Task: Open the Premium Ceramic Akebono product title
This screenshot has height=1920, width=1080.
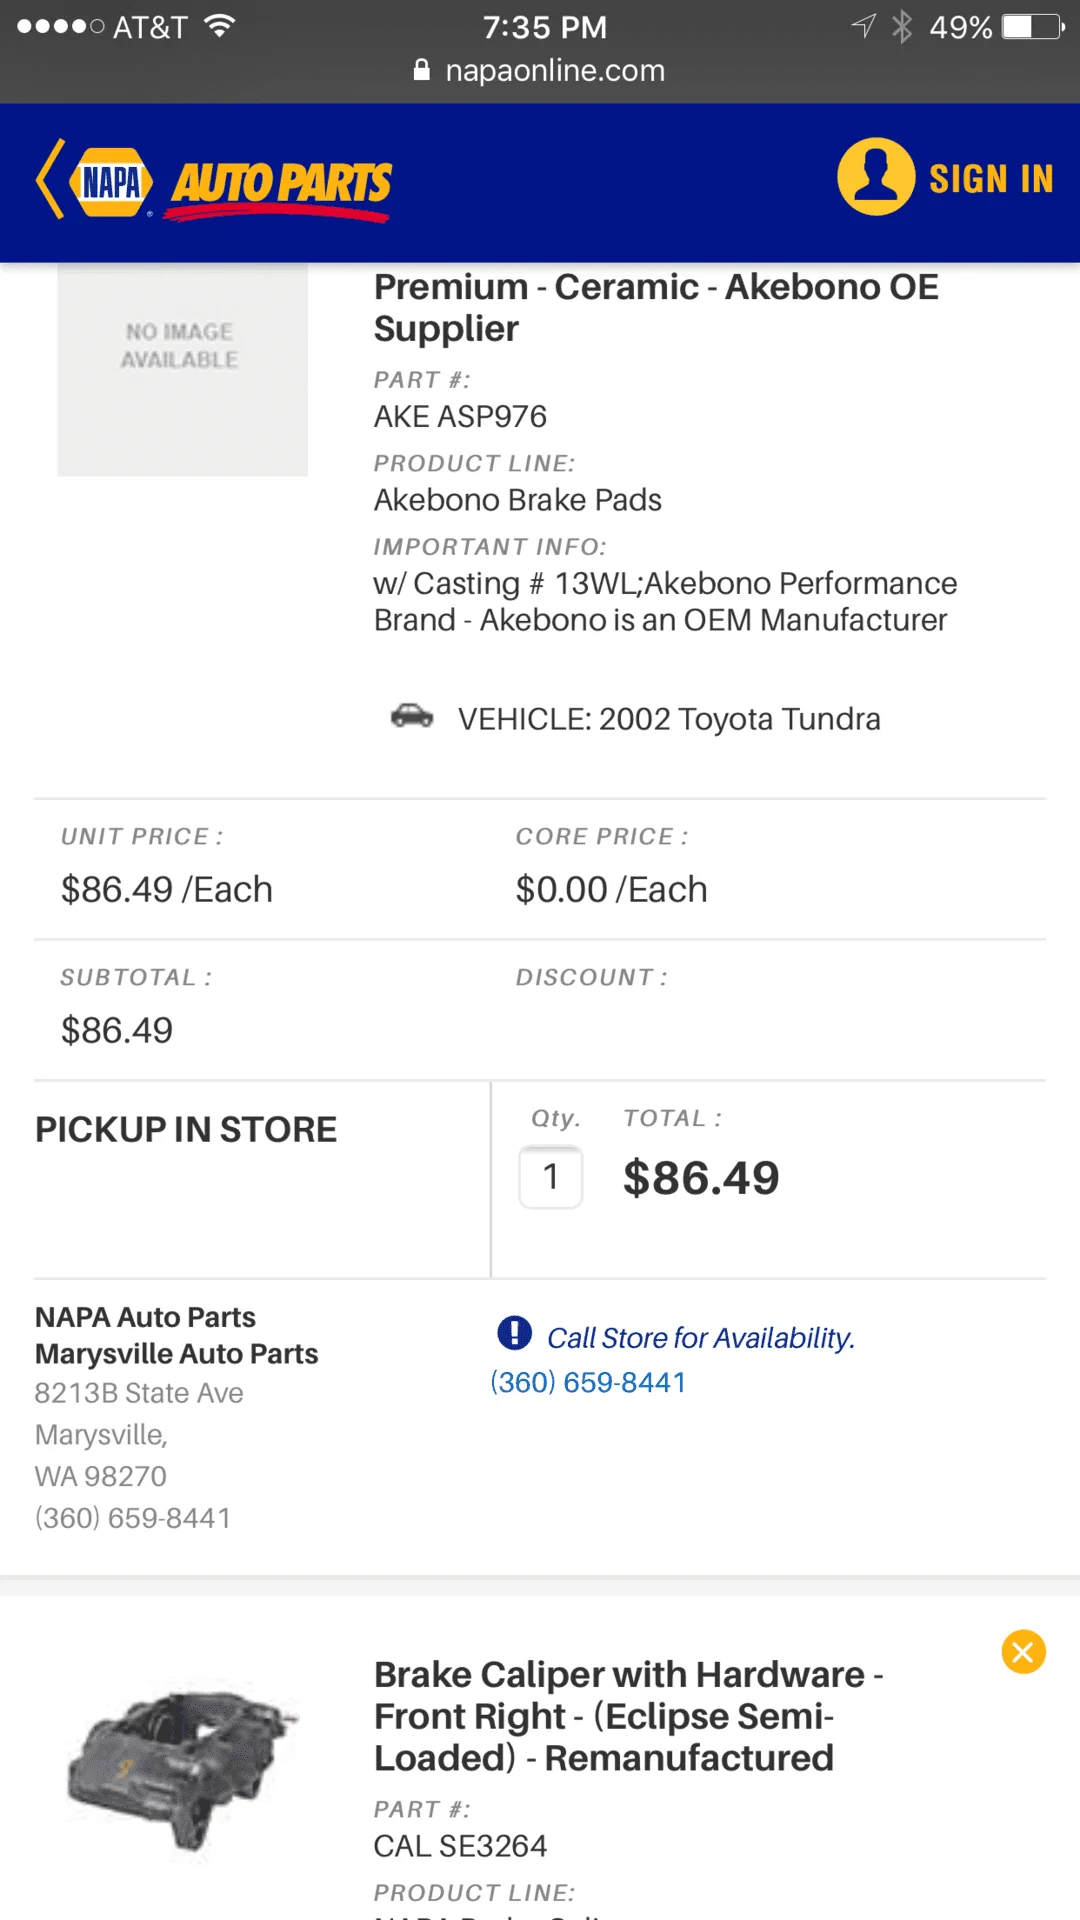Action: (656, 307)
